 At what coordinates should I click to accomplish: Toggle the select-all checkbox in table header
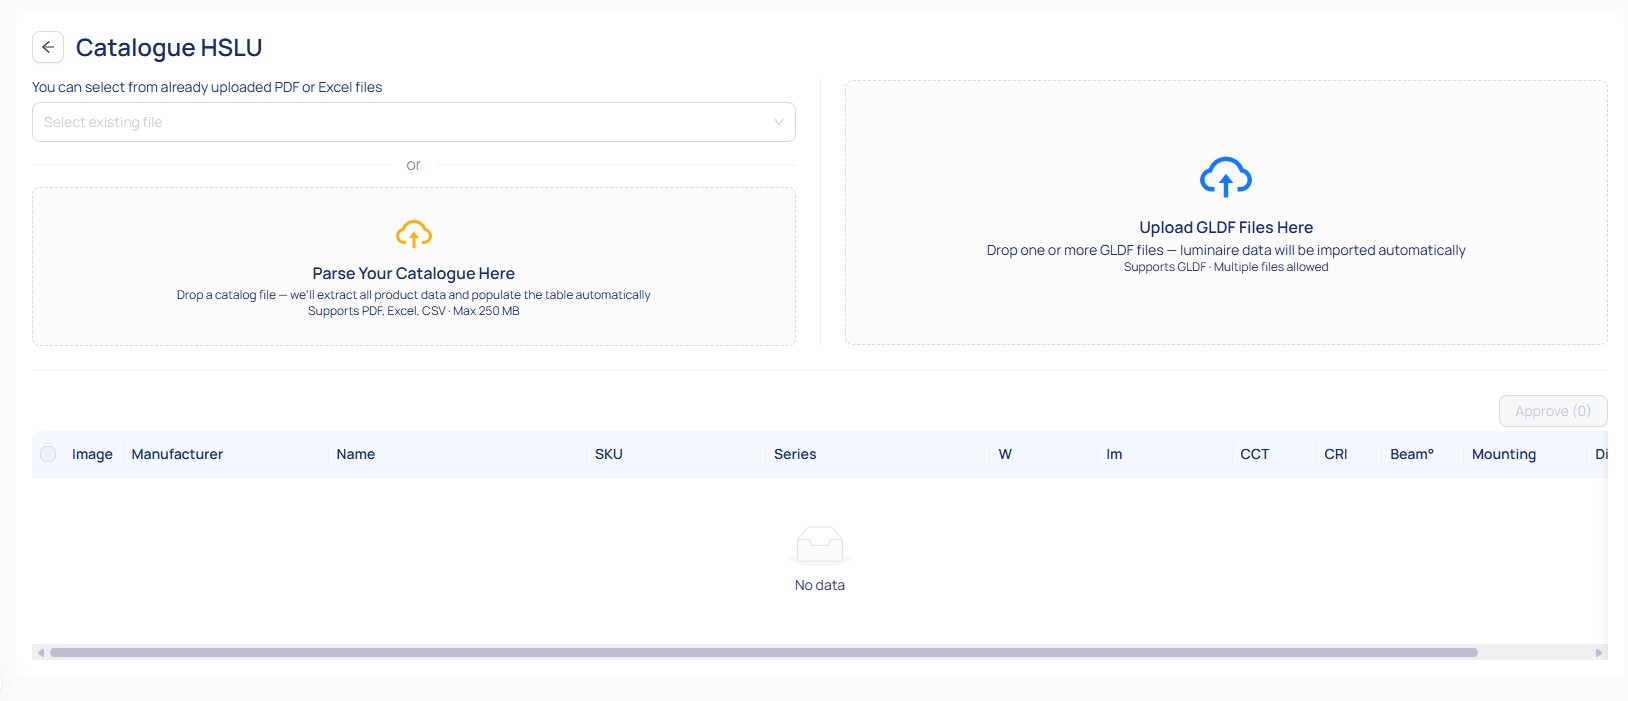point(48,454)
